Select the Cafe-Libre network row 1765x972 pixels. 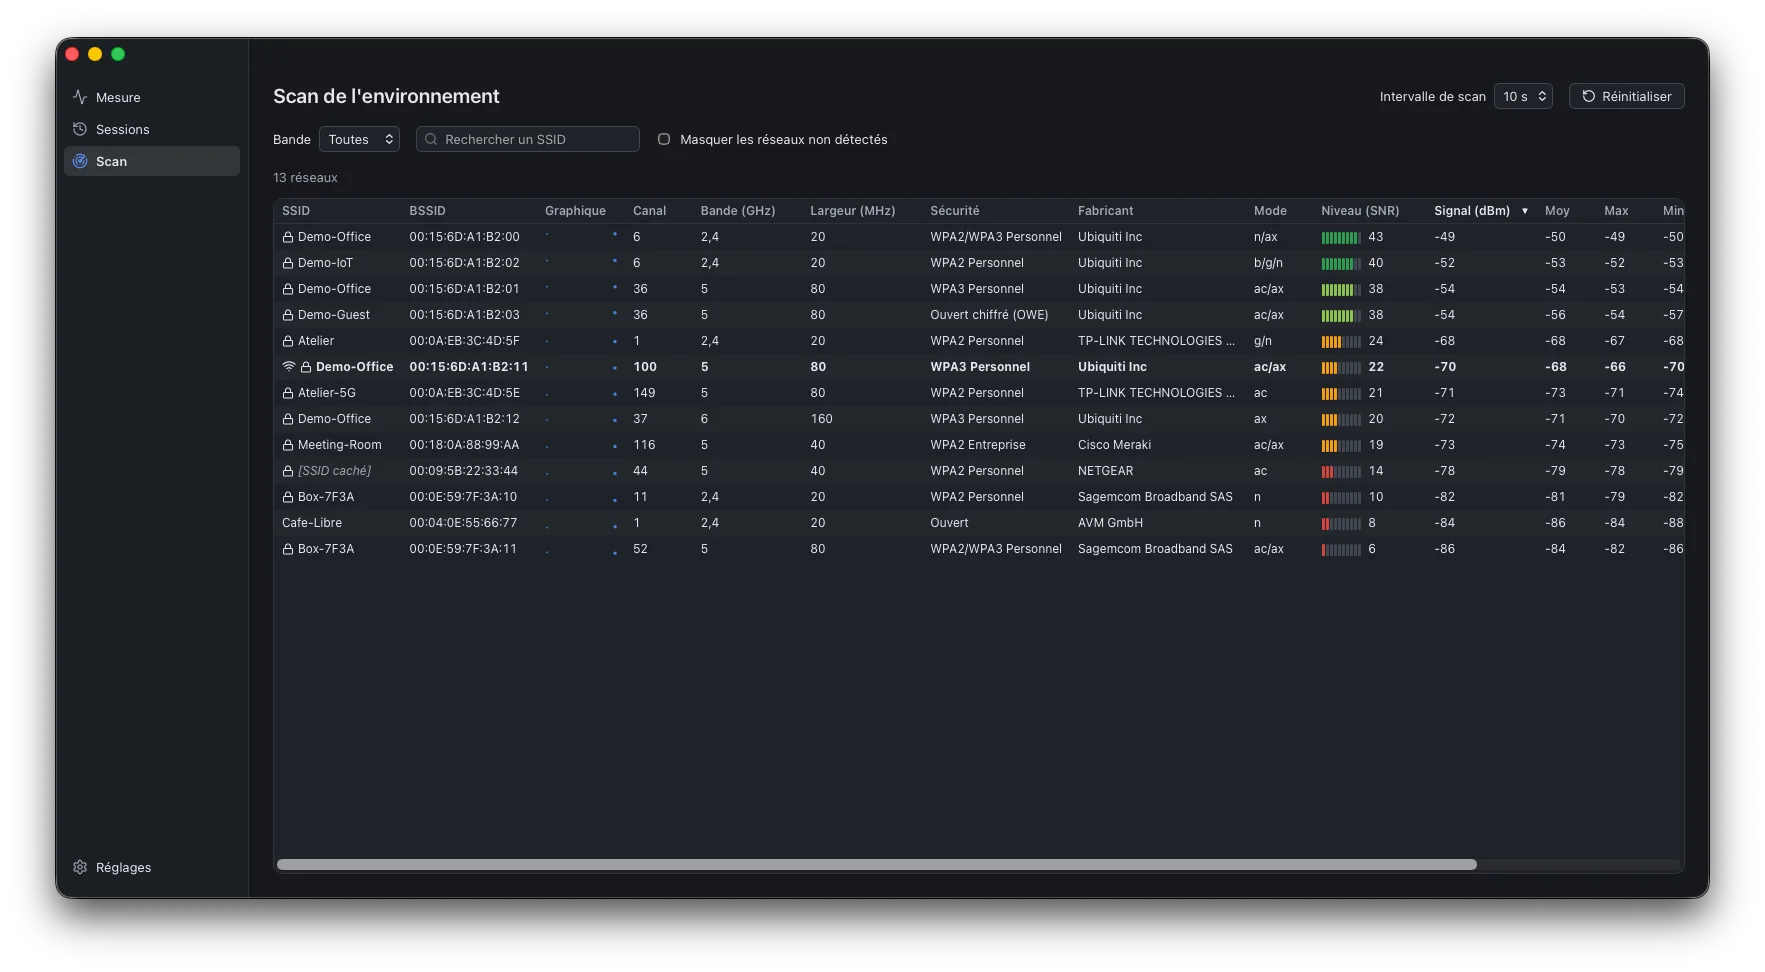point(979,523)
